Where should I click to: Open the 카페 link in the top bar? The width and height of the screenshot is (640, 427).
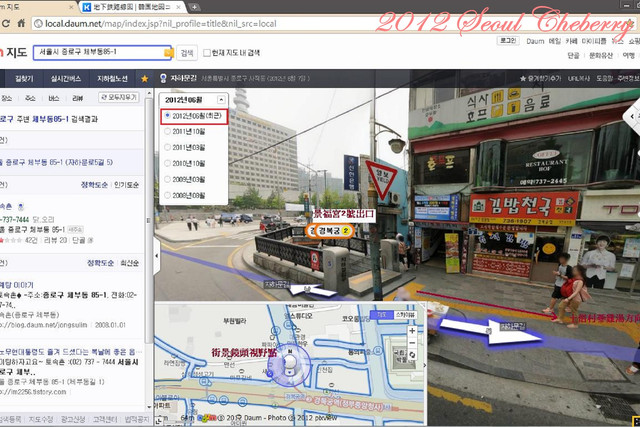[571, 41]
